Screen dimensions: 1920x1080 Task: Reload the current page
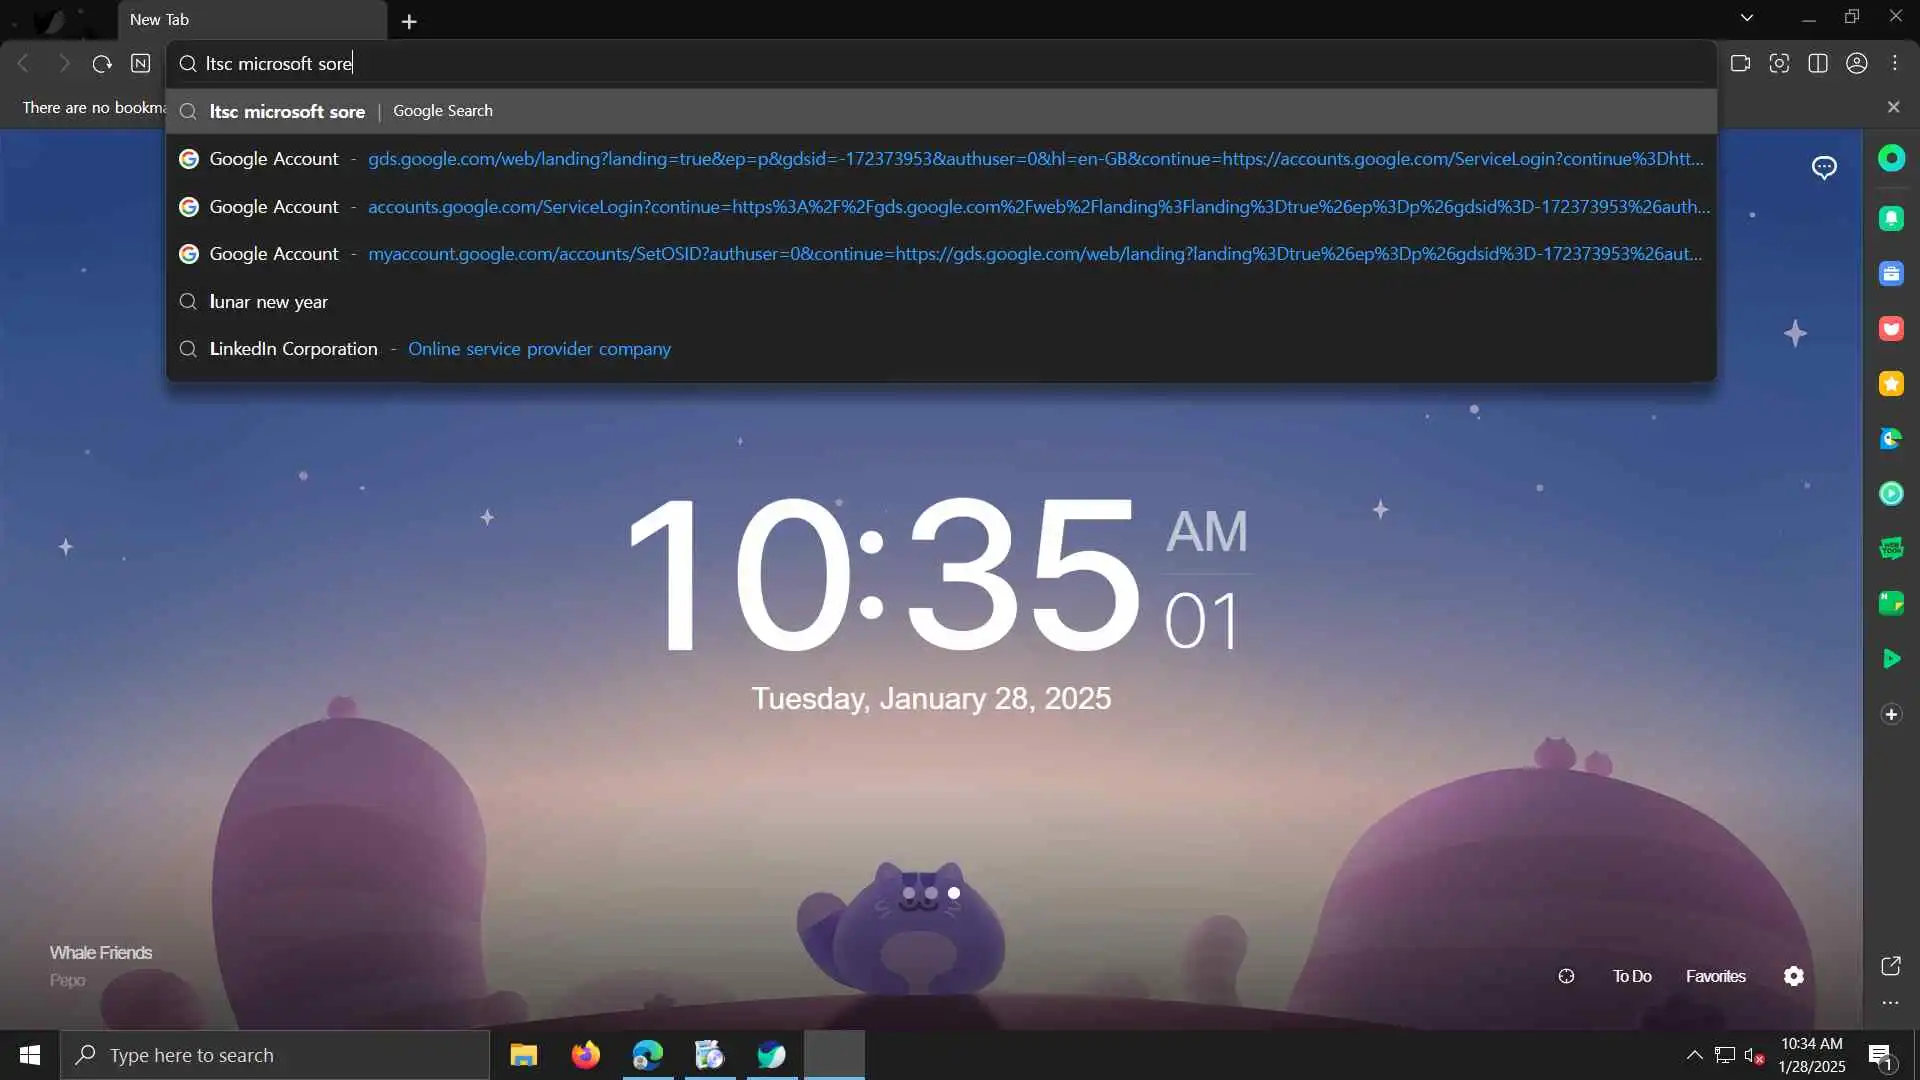pyautogui.click(x=102, y=63)
